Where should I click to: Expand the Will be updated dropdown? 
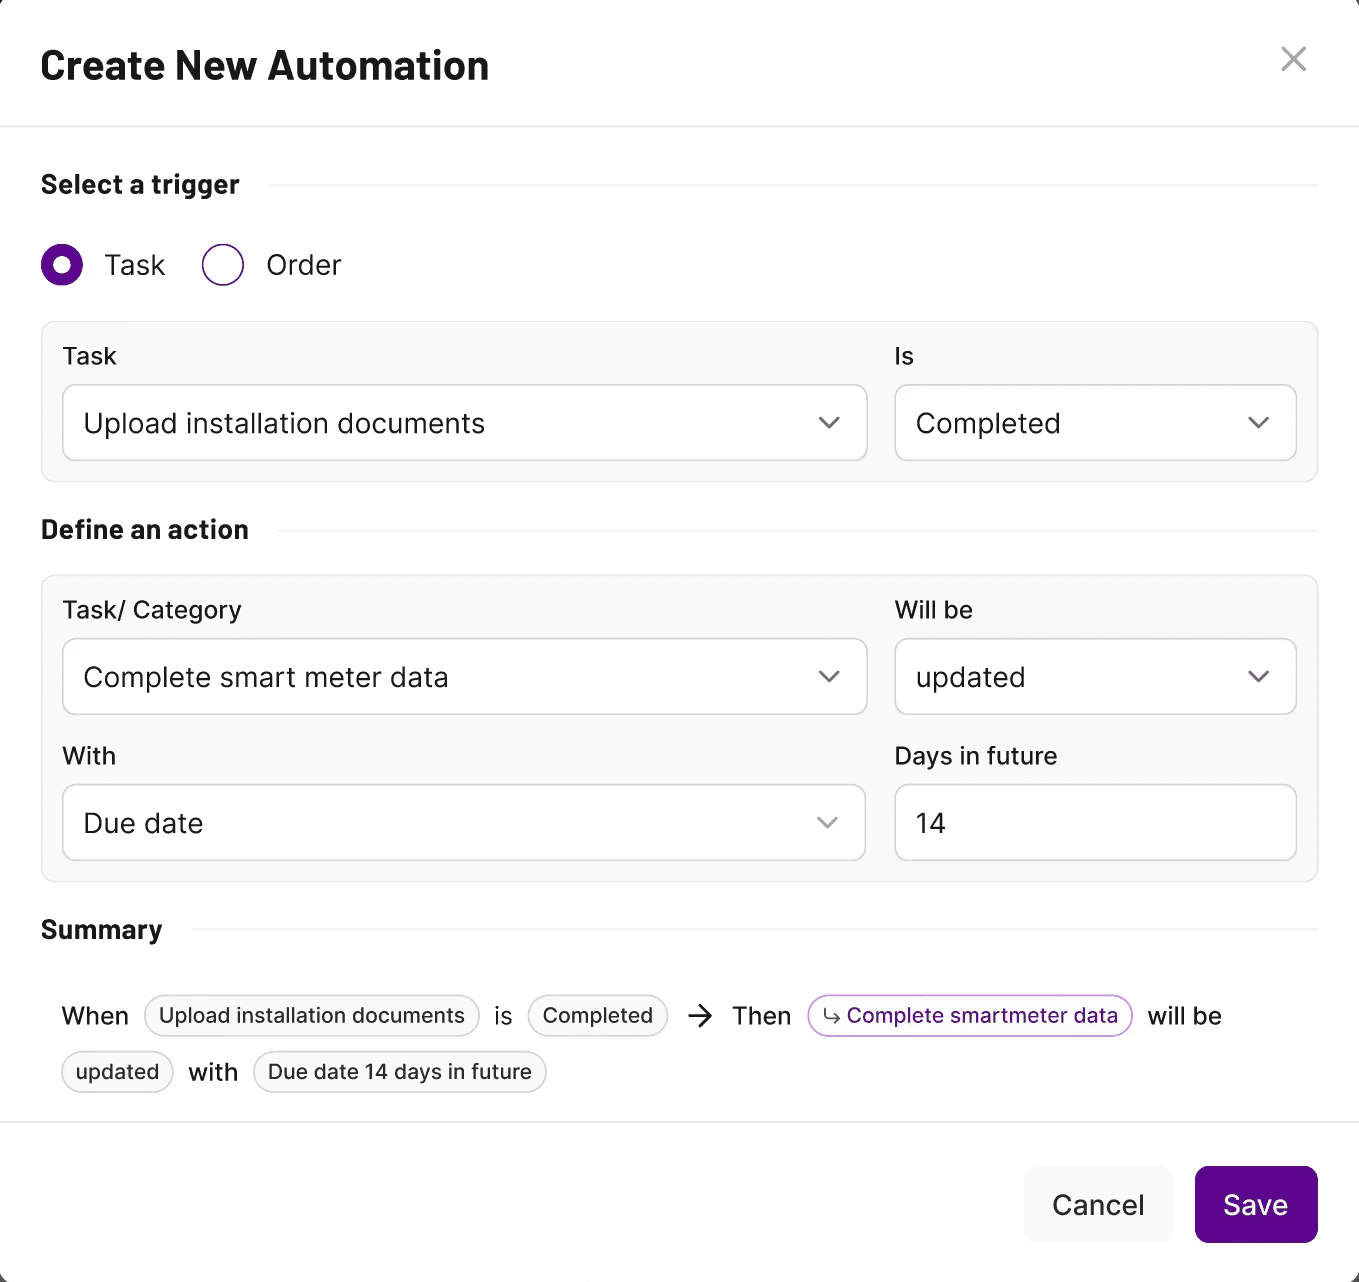(1095, 677)
